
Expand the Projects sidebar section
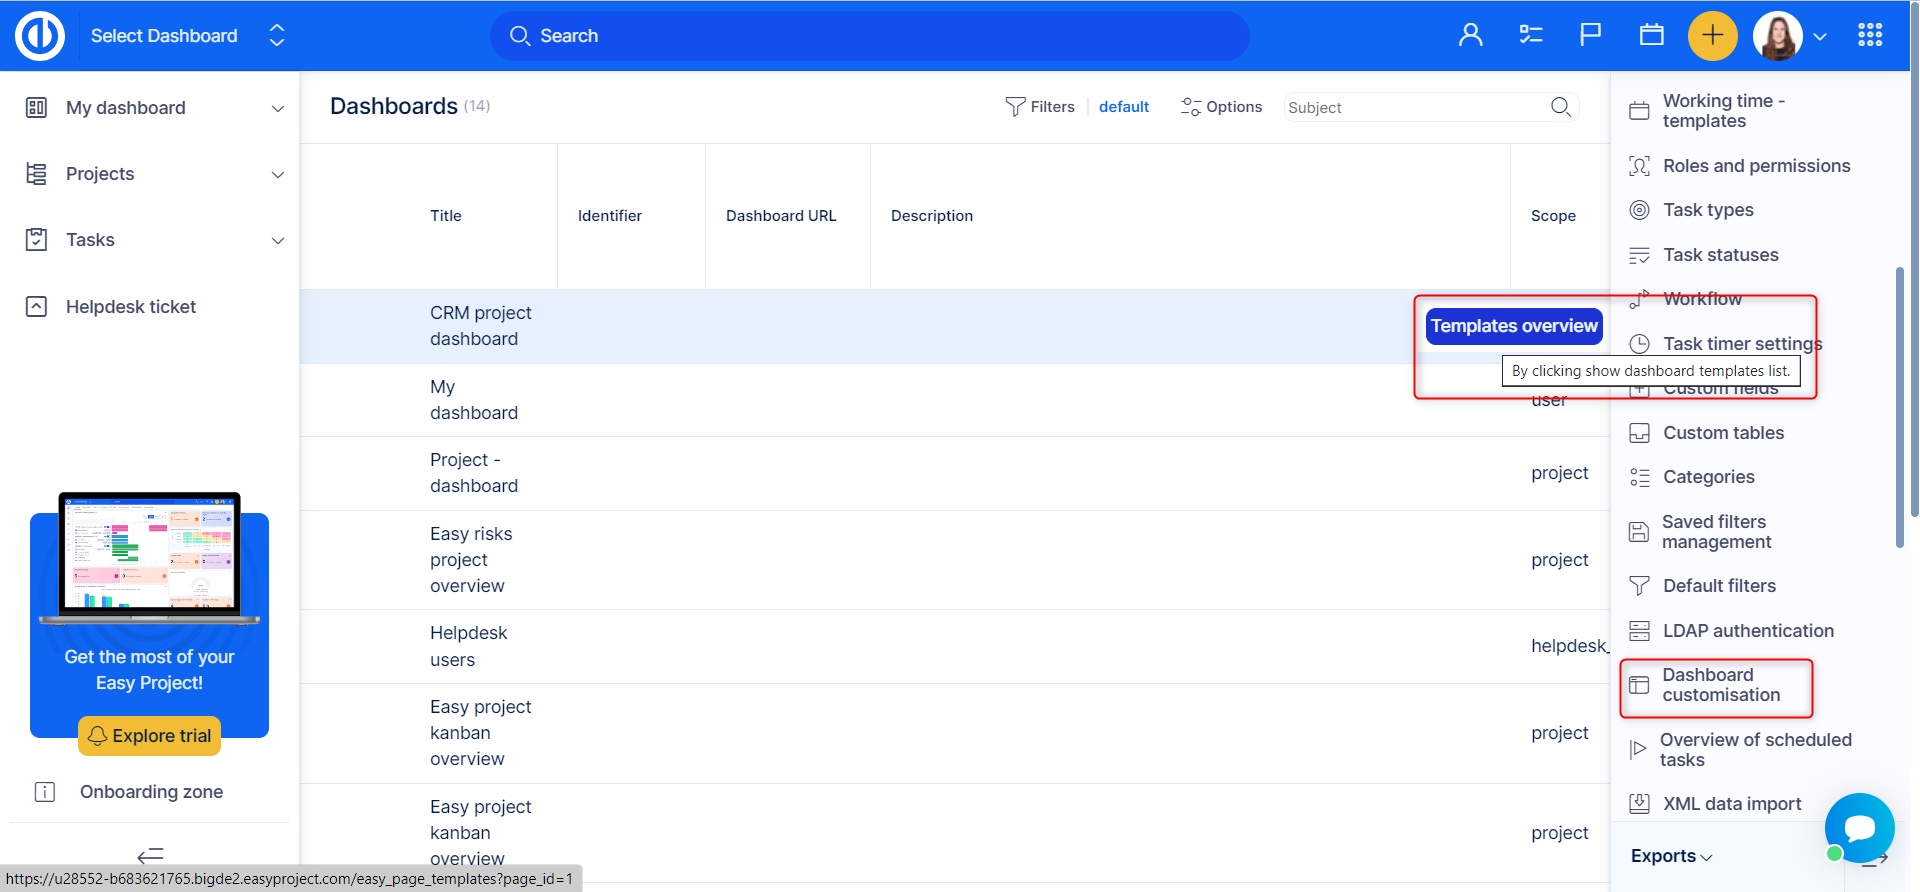(278, 175)
